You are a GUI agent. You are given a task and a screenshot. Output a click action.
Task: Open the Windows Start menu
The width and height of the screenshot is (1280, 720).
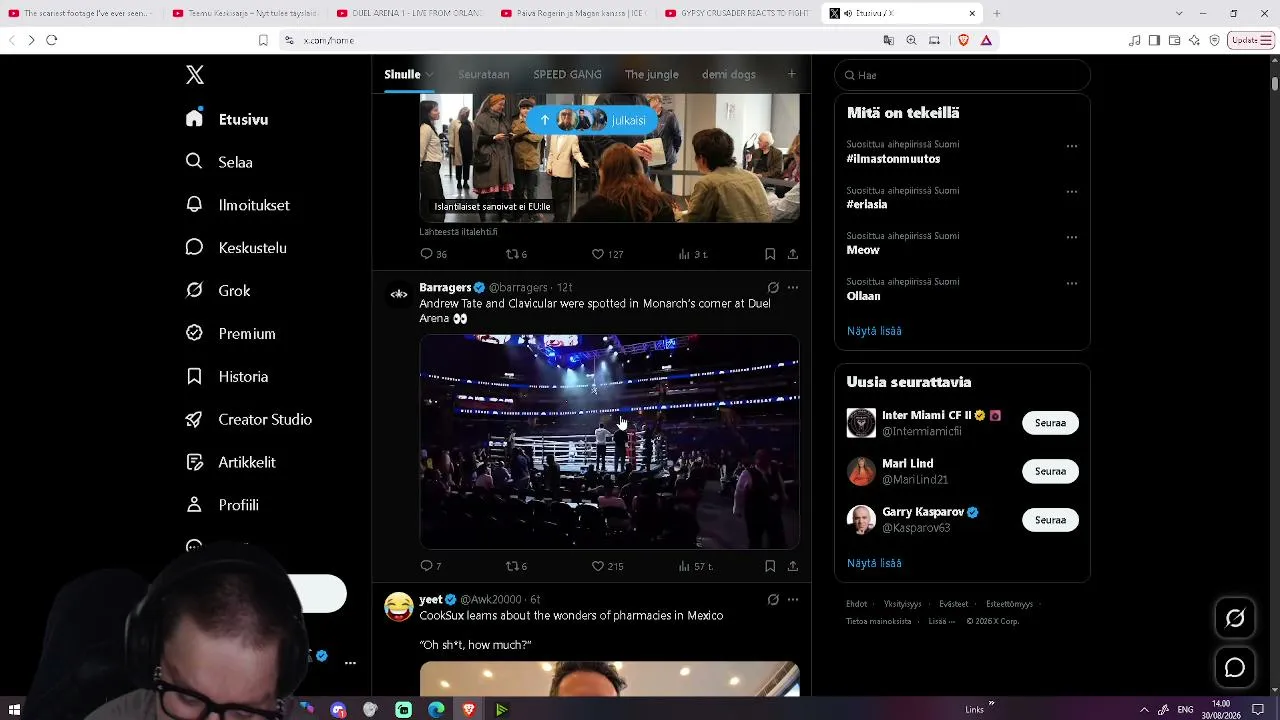pos(14,710)
